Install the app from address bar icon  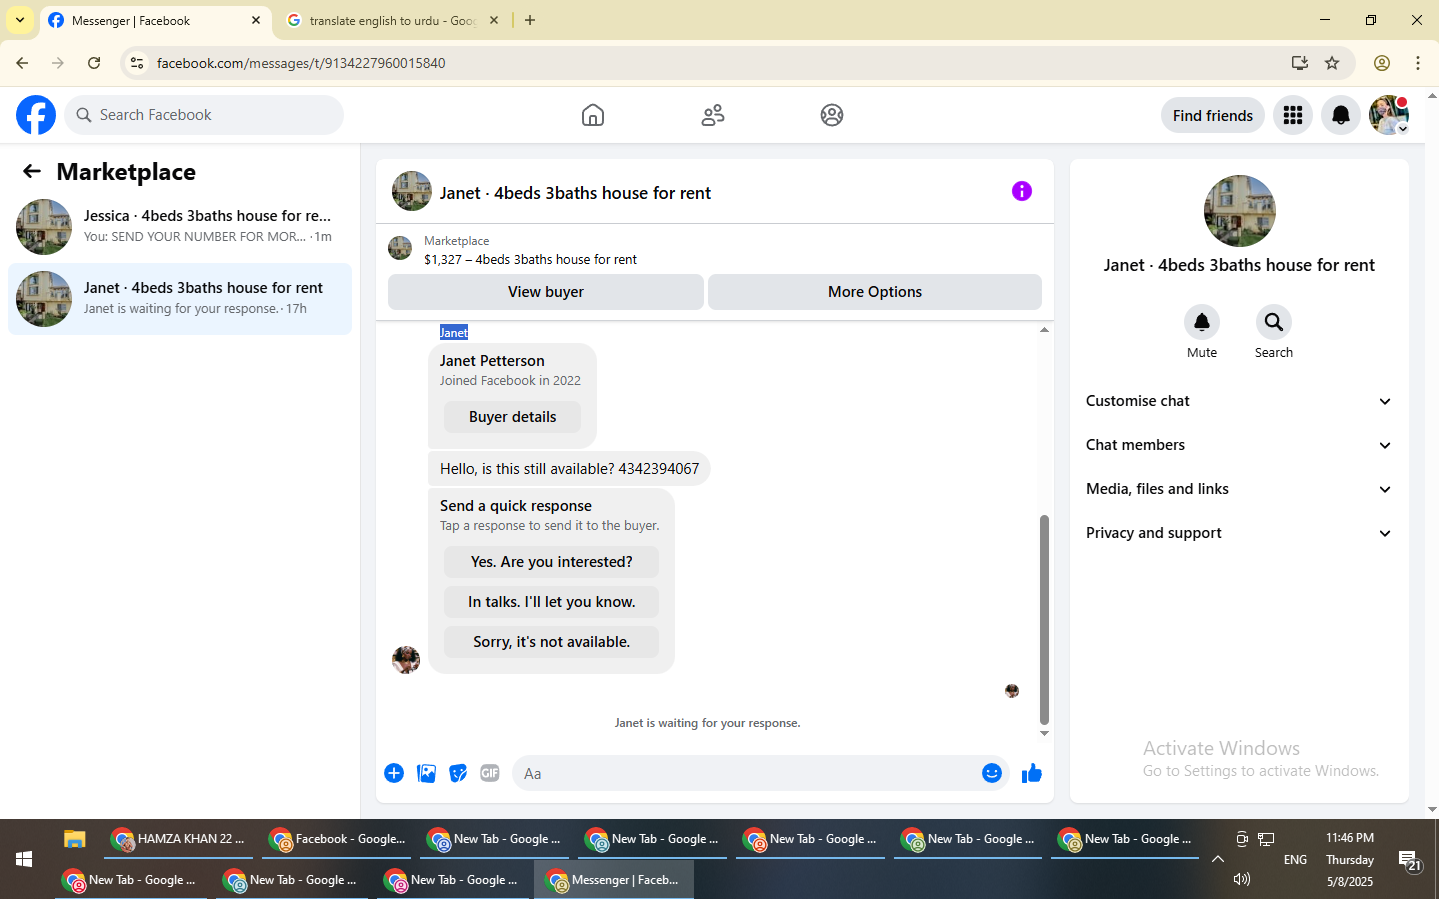pyautogui.click(x=1300, y=63)
